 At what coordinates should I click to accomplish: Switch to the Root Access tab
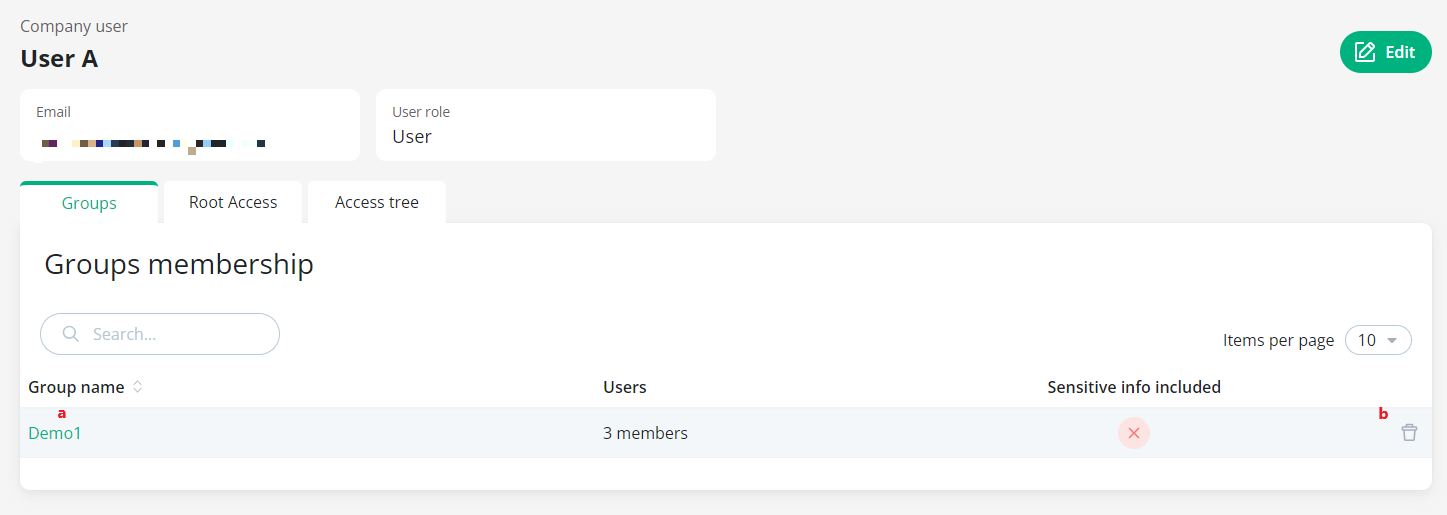[233, 202]
